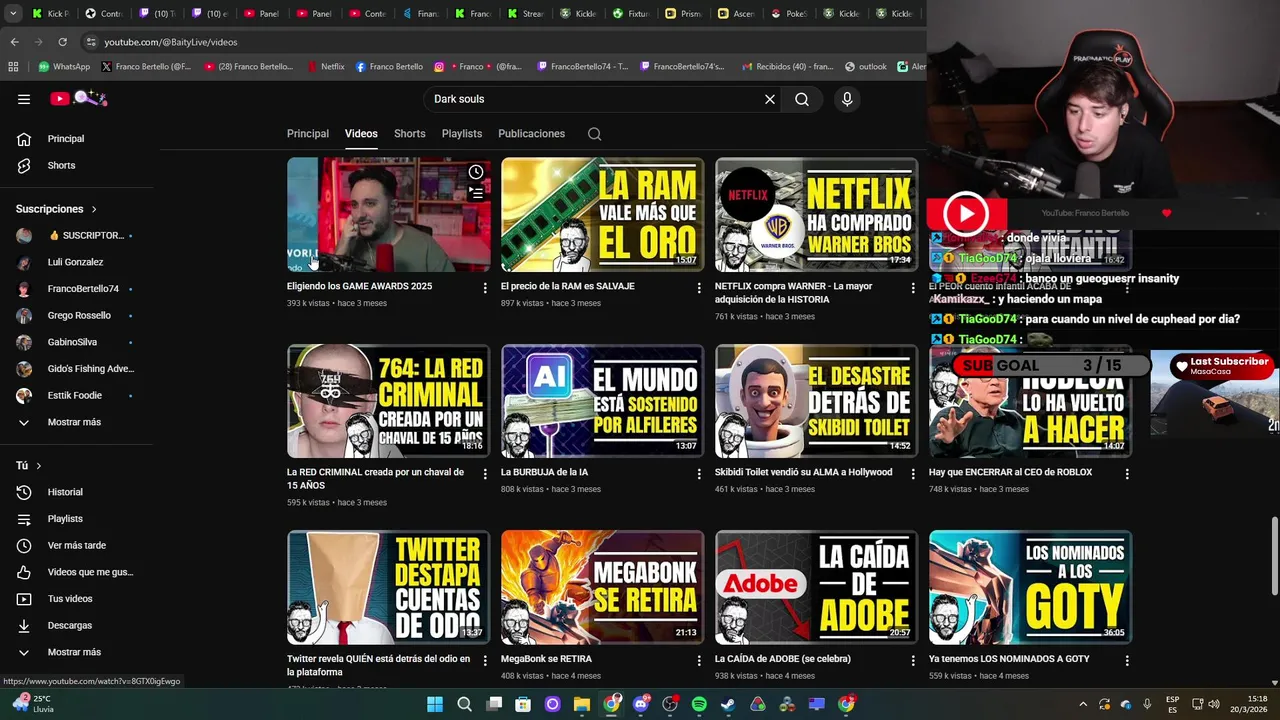
Task: Add GAME AWARDS video to watch later
Action: 476,172
